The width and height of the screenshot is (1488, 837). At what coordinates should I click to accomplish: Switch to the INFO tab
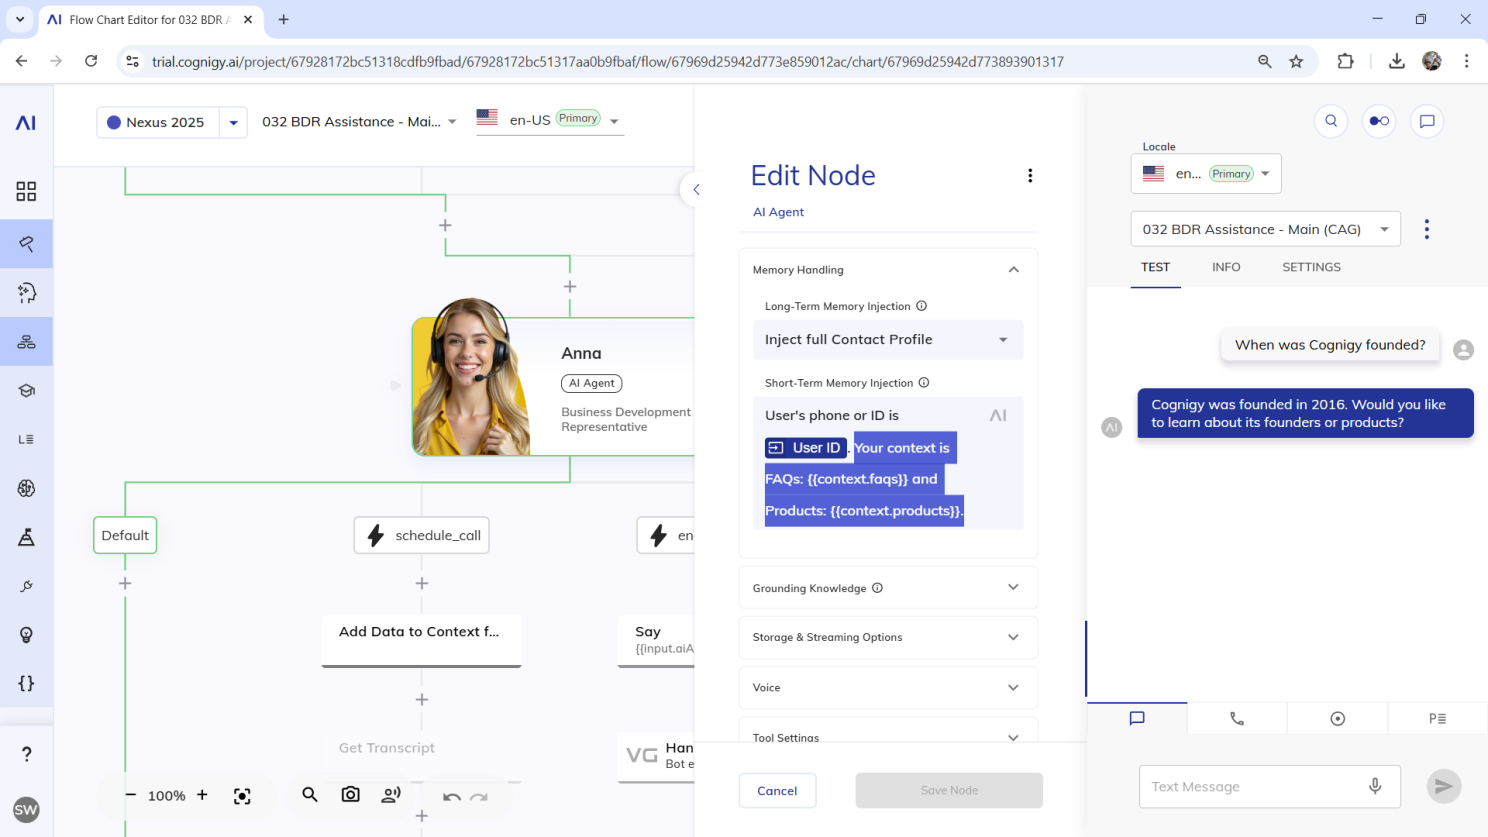coord(1226,267)
